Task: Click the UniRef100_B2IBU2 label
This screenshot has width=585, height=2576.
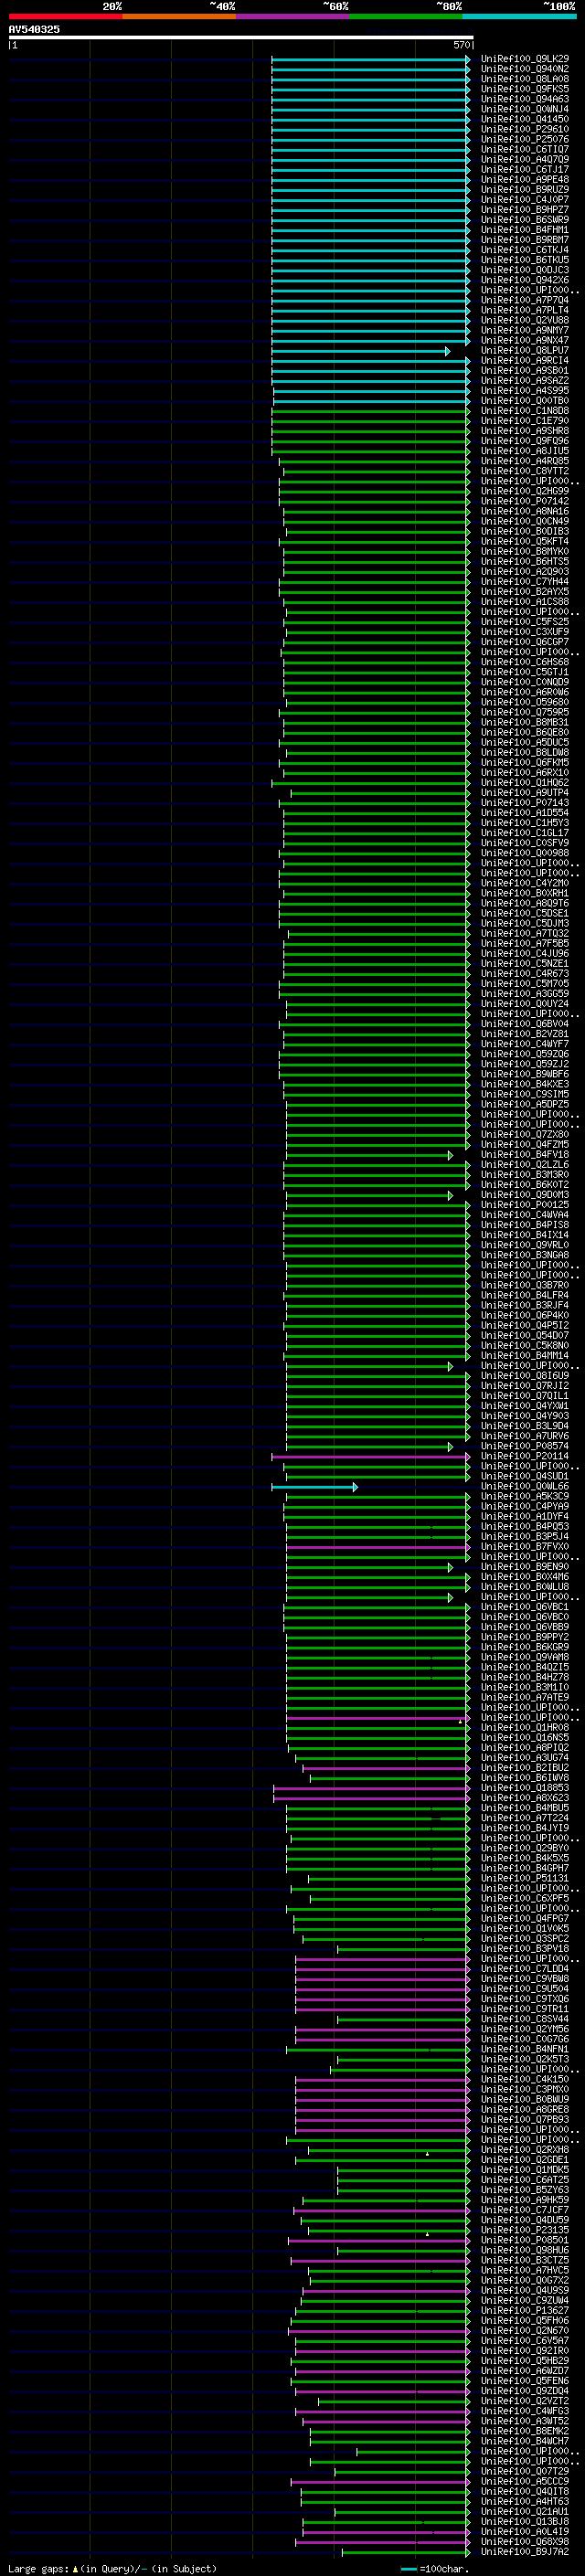Action: [524, 1768]
